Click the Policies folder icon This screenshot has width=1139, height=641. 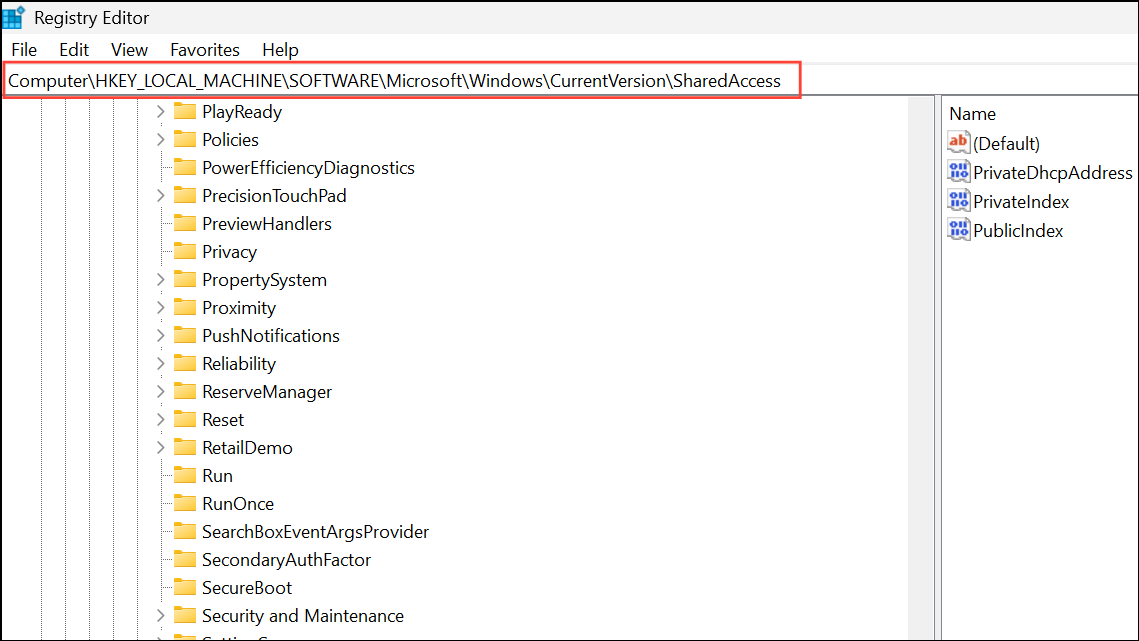coord(185,140)
